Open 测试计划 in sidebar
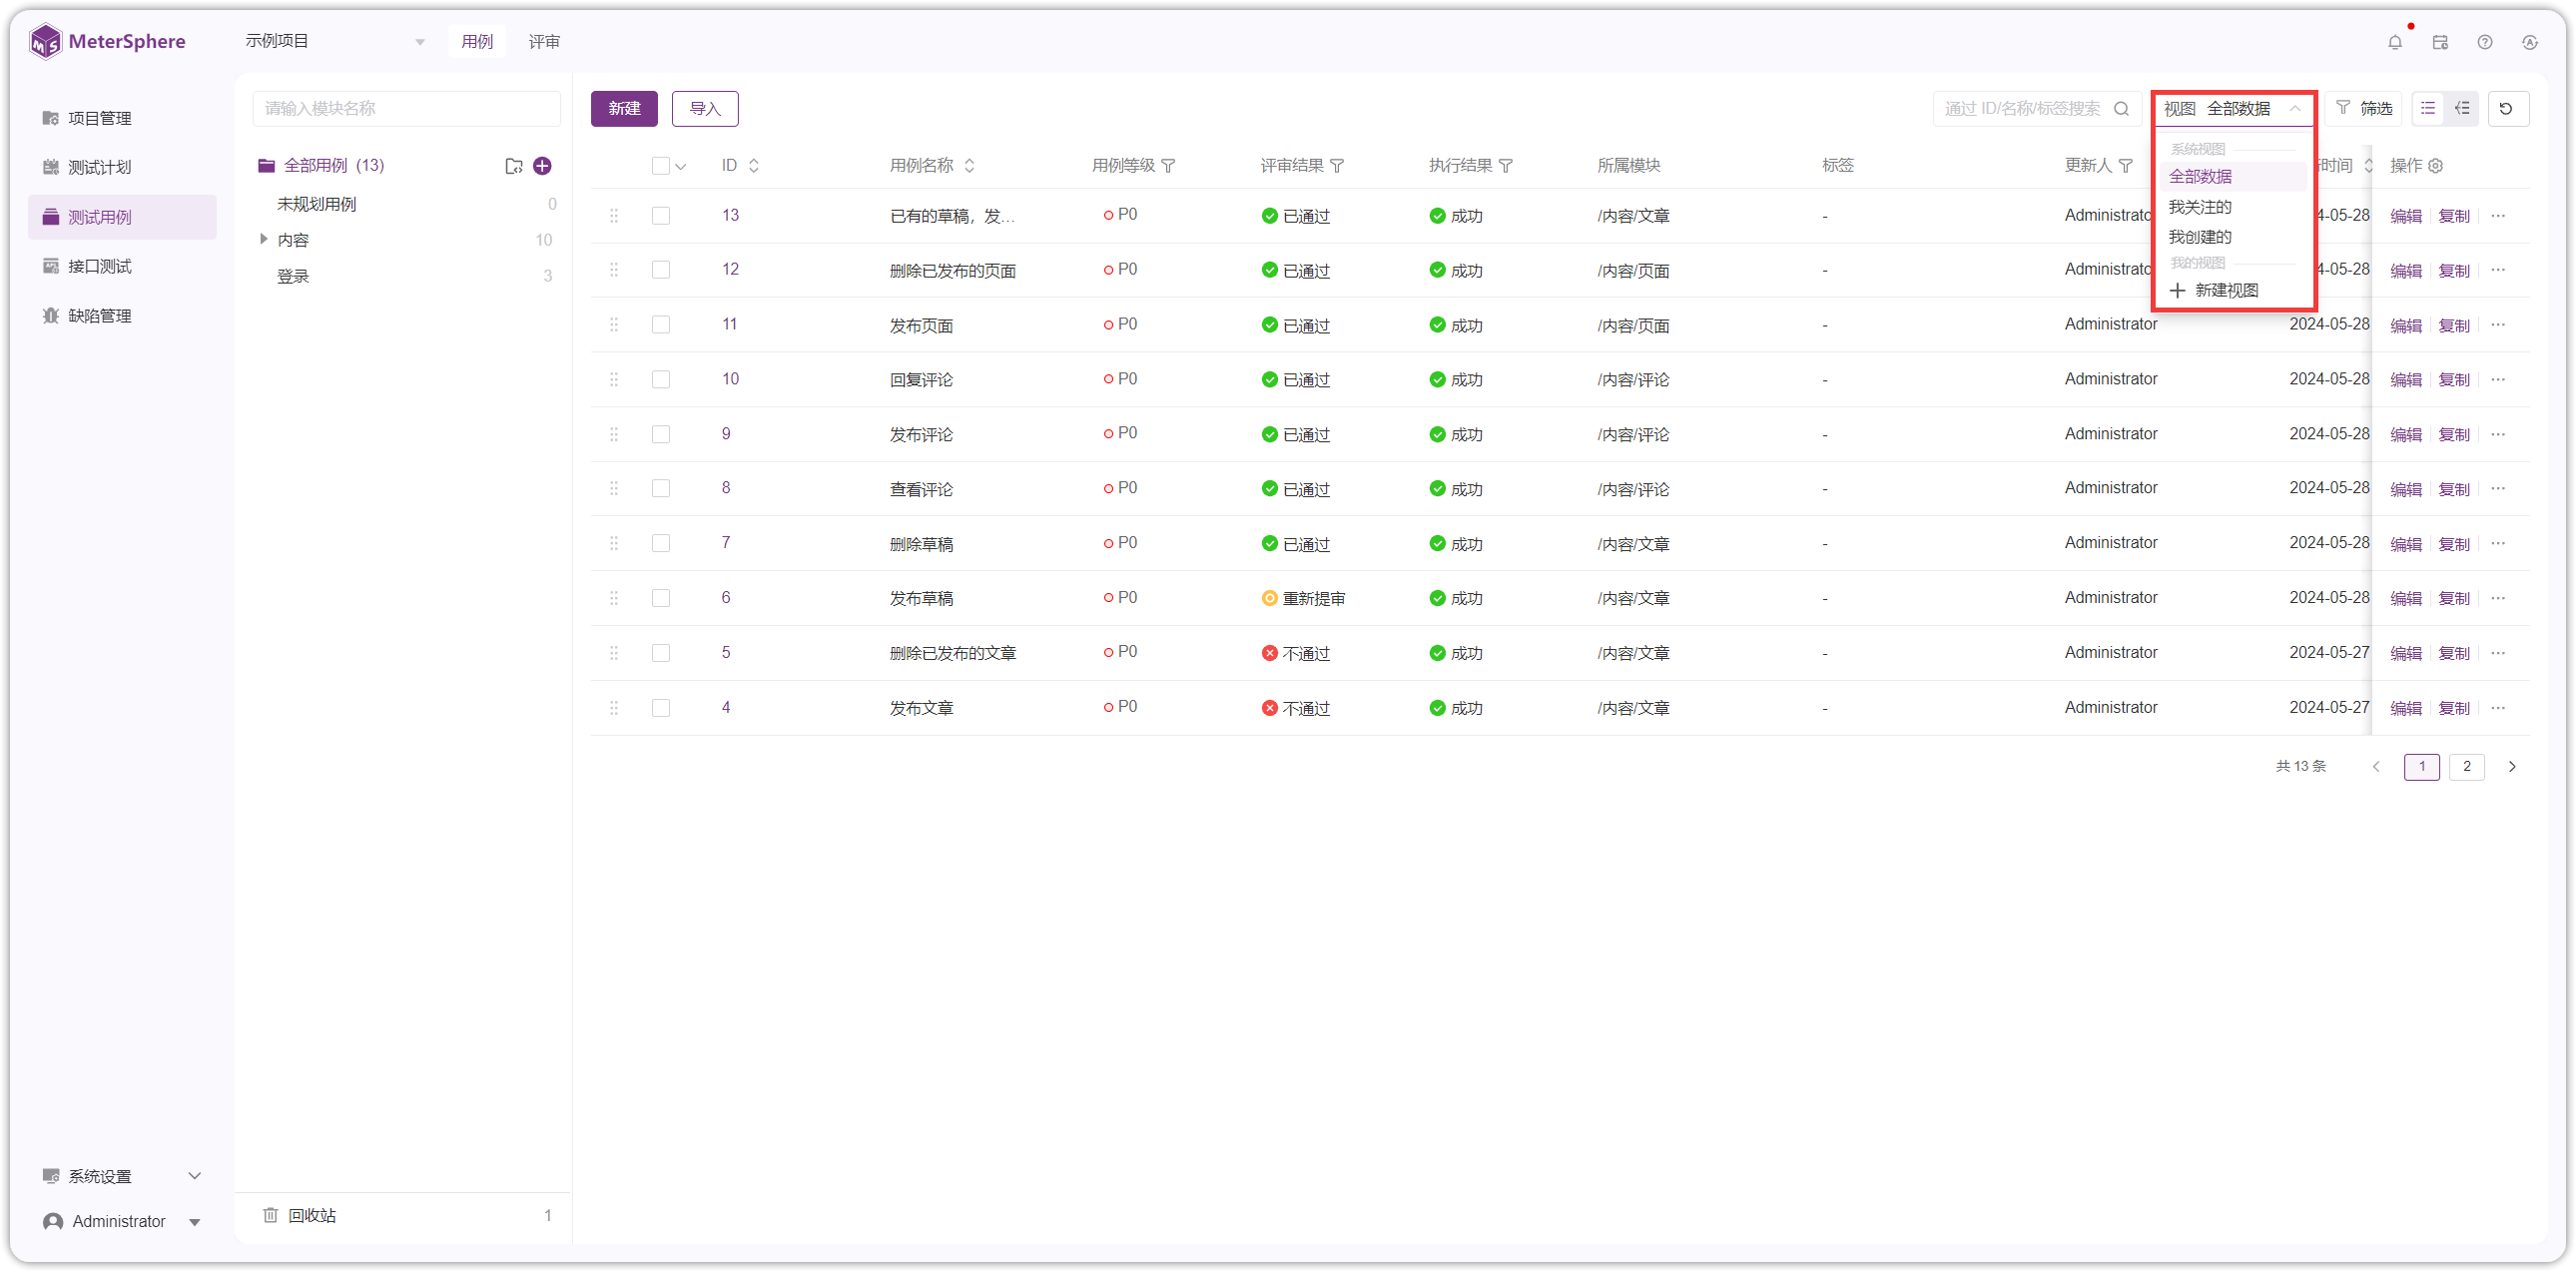The width and height of the screenshot is (2576, 1272). 122,167
